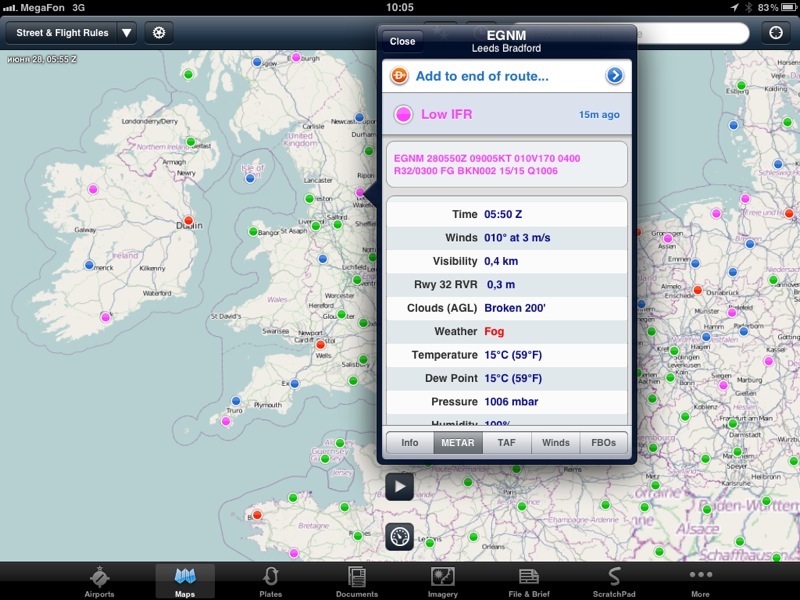Screen dimensions: 800x600
Task: Open File & Brief
Action: click(x=529, y=581)
